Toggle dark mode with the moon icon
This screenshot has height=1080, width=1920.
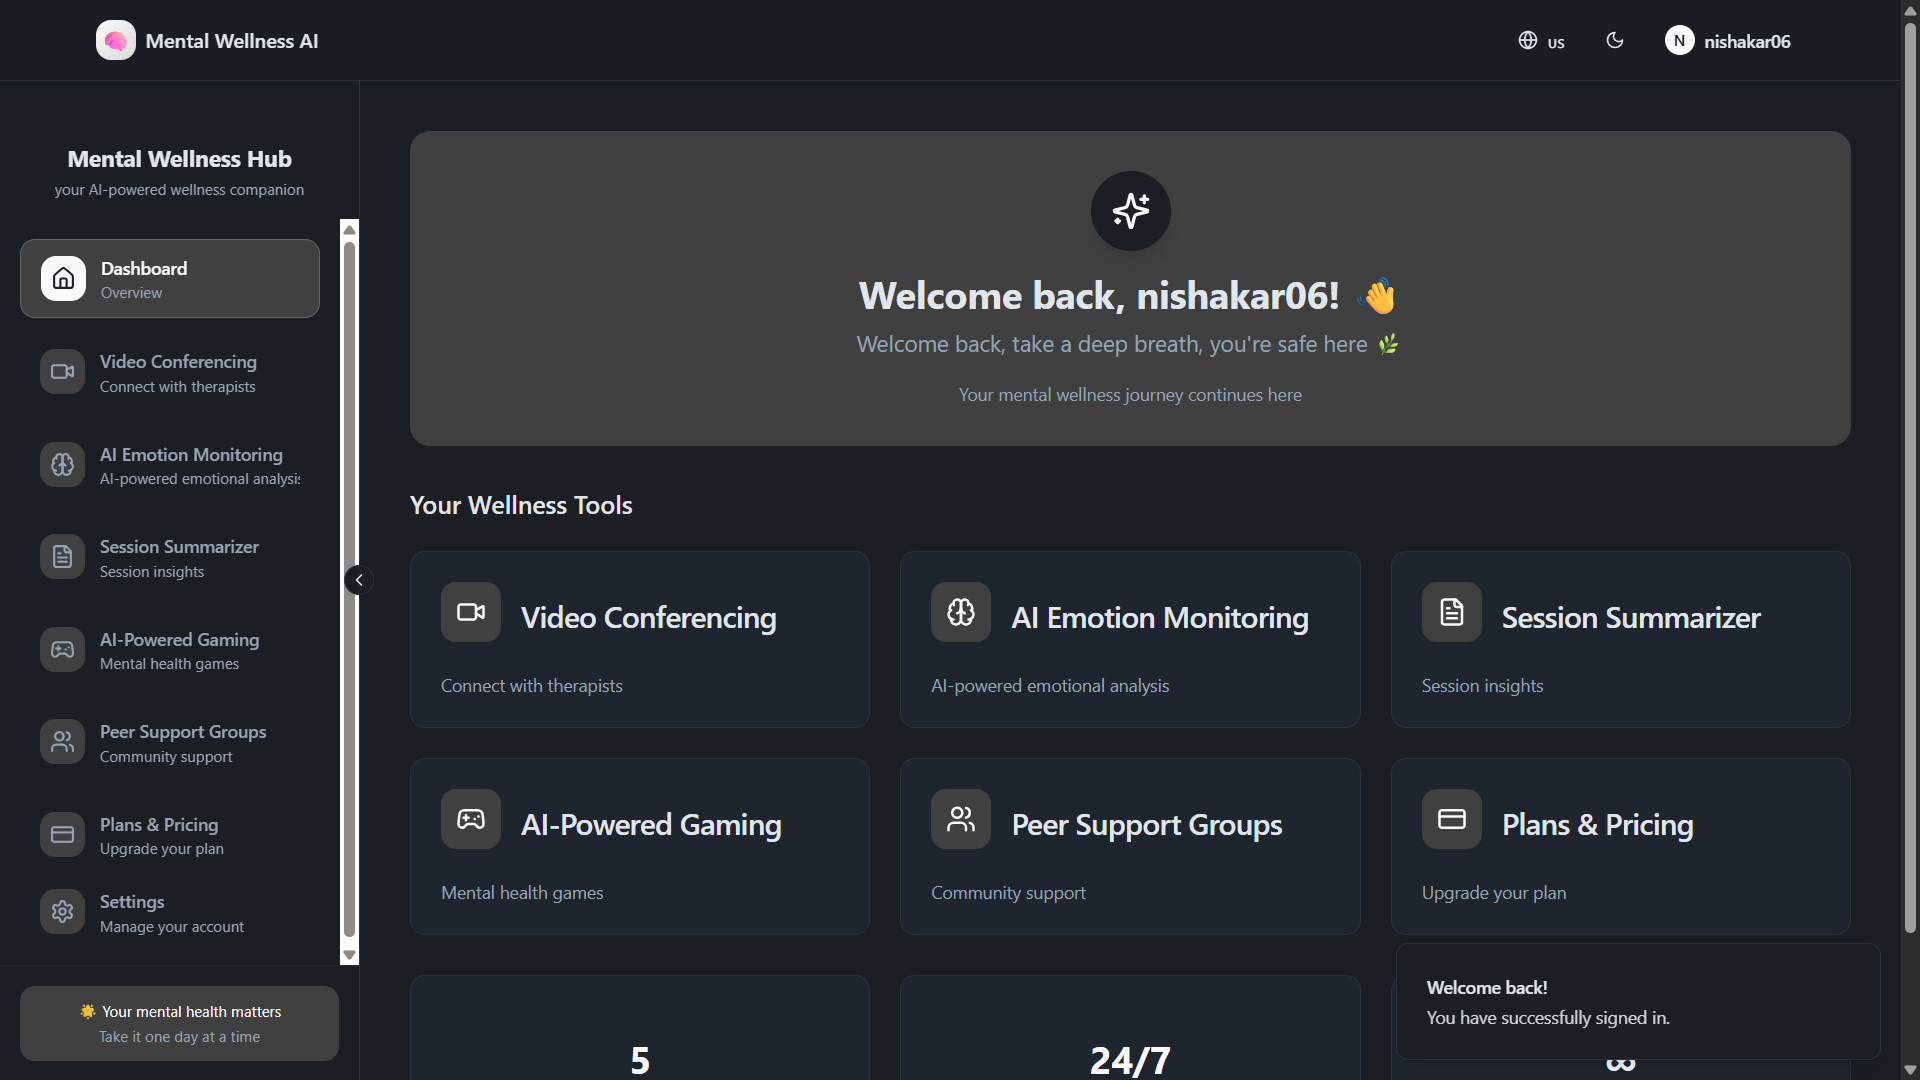pyautogui.click(x=1614, y=41)
